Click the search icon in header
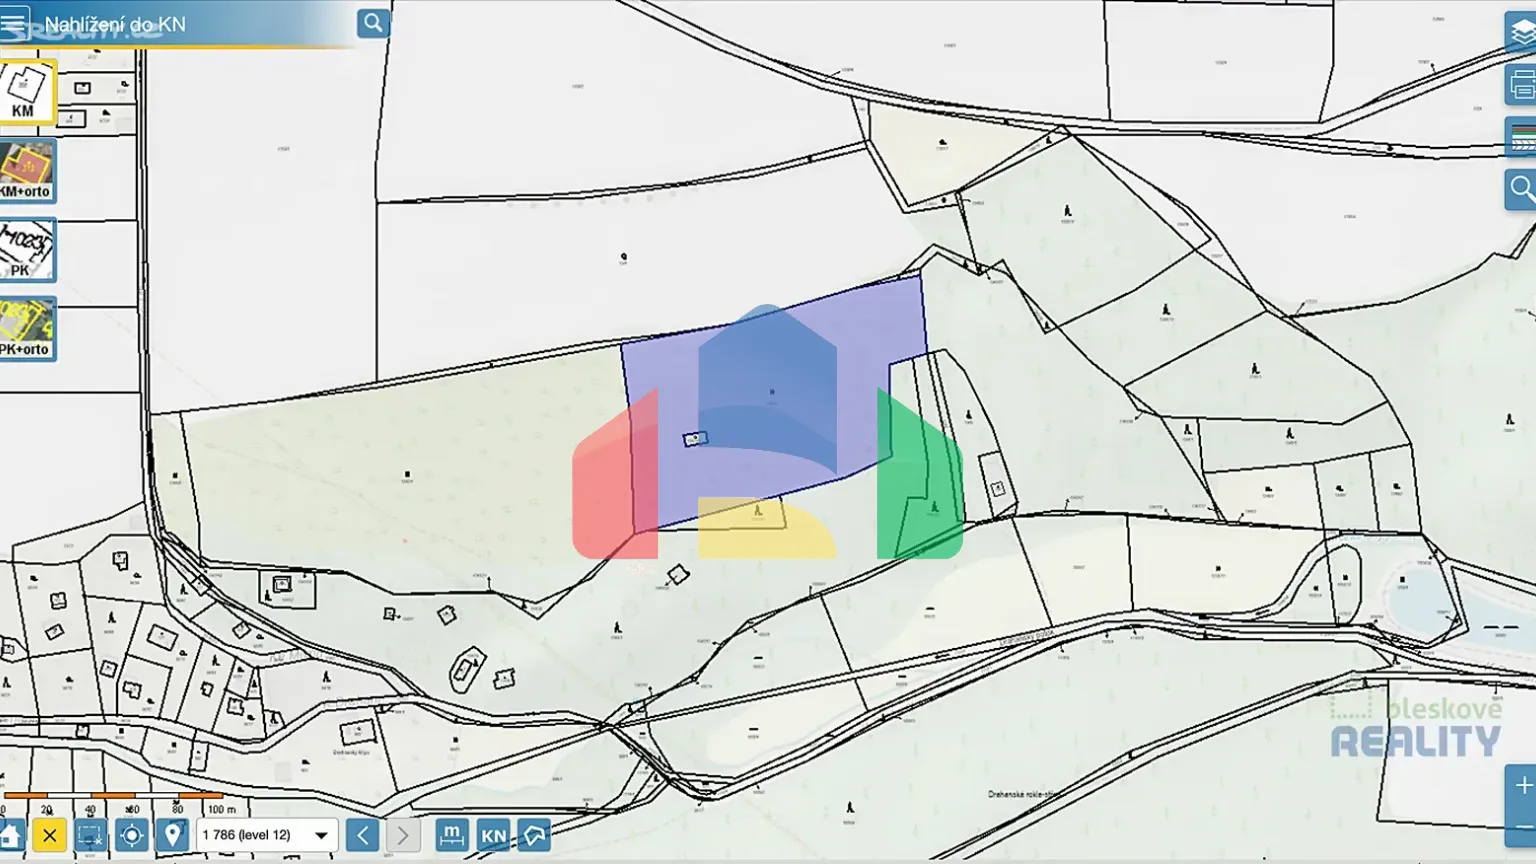The width and height of the screenshot is (1536, 864). pos(373,23)
